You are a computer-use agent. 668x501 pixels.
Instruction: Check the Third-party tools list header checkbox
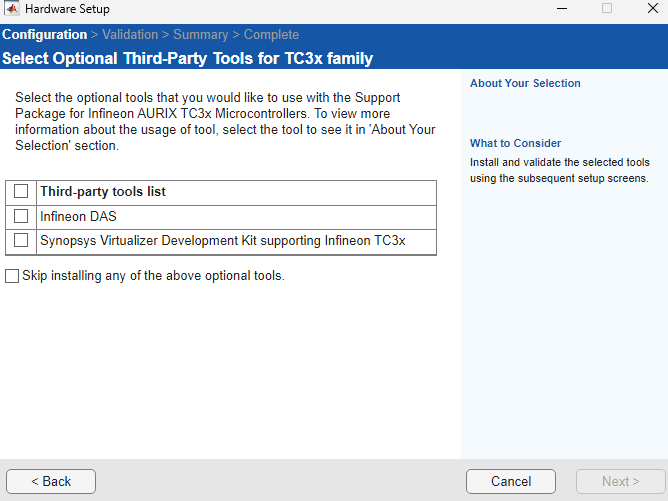(x=21, y=191)
